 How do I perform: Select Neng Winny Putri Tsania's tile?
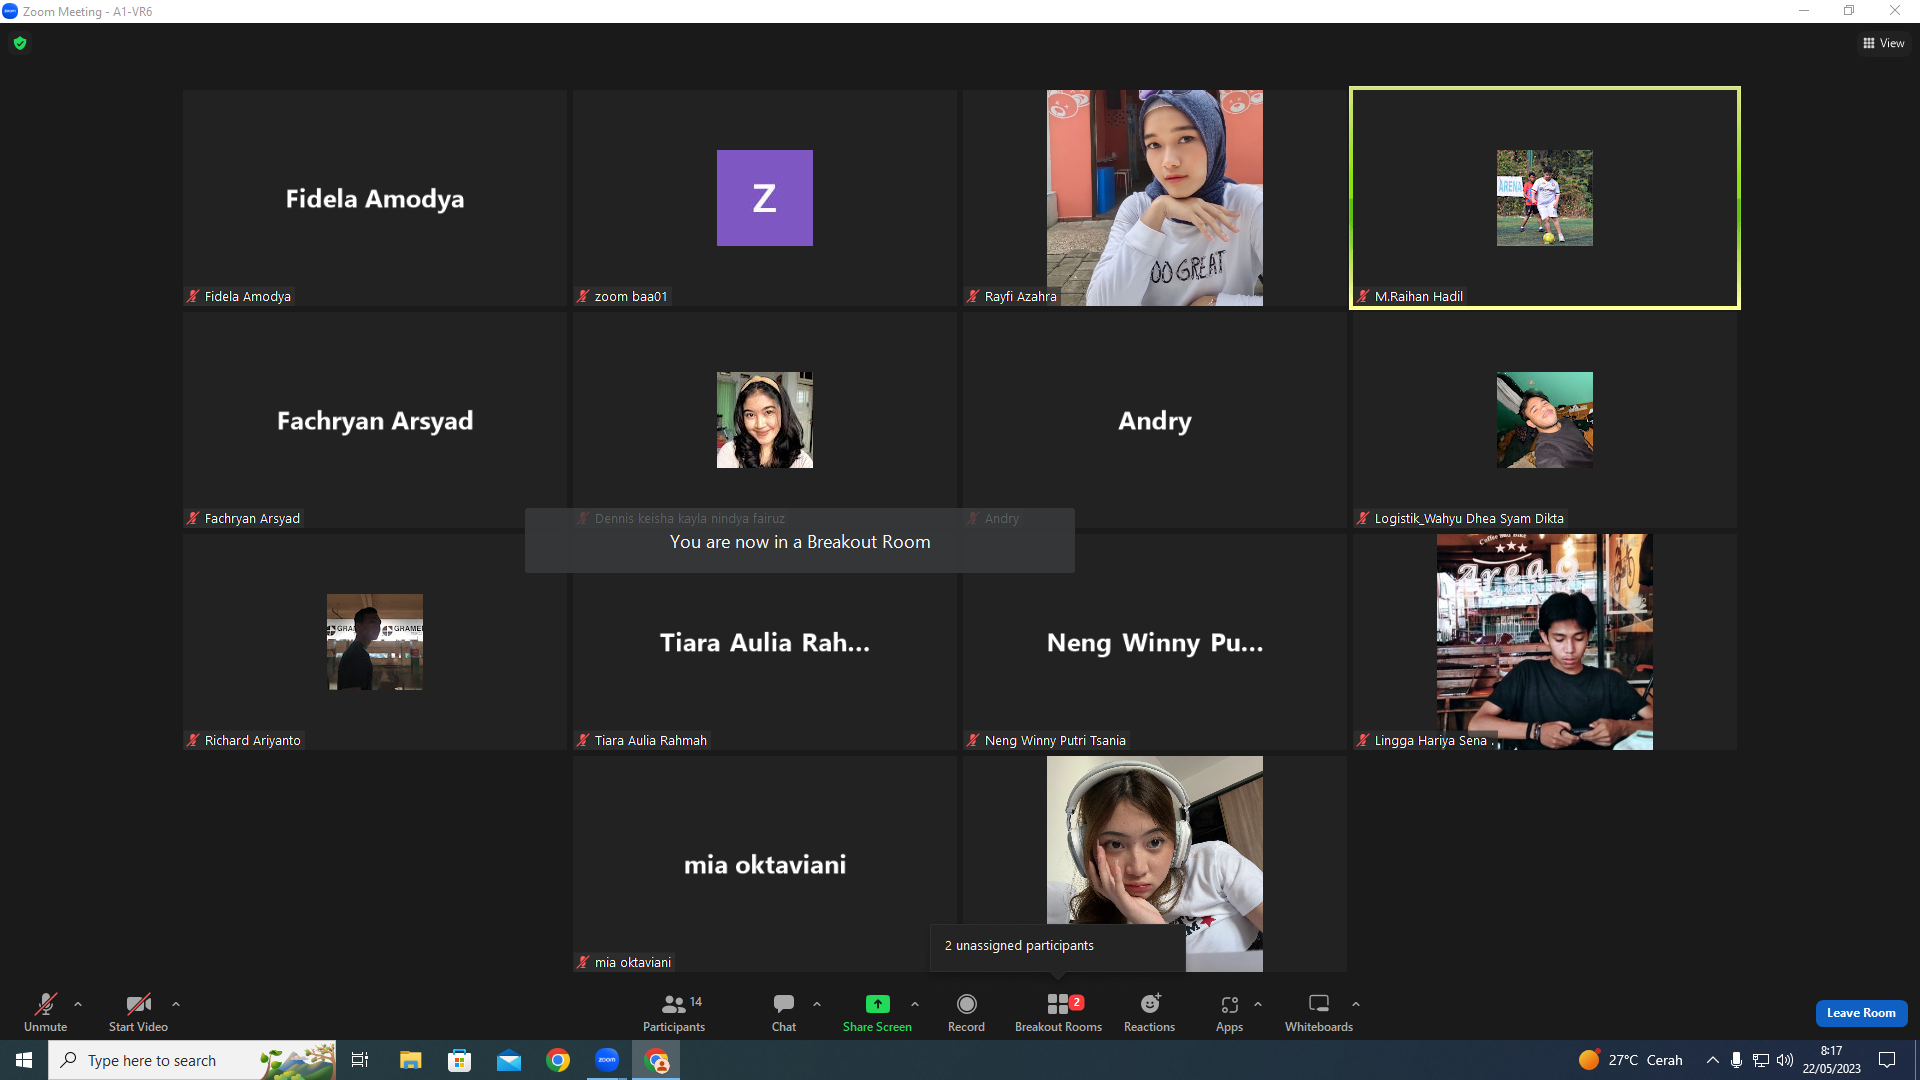[x=1155, y=642]
